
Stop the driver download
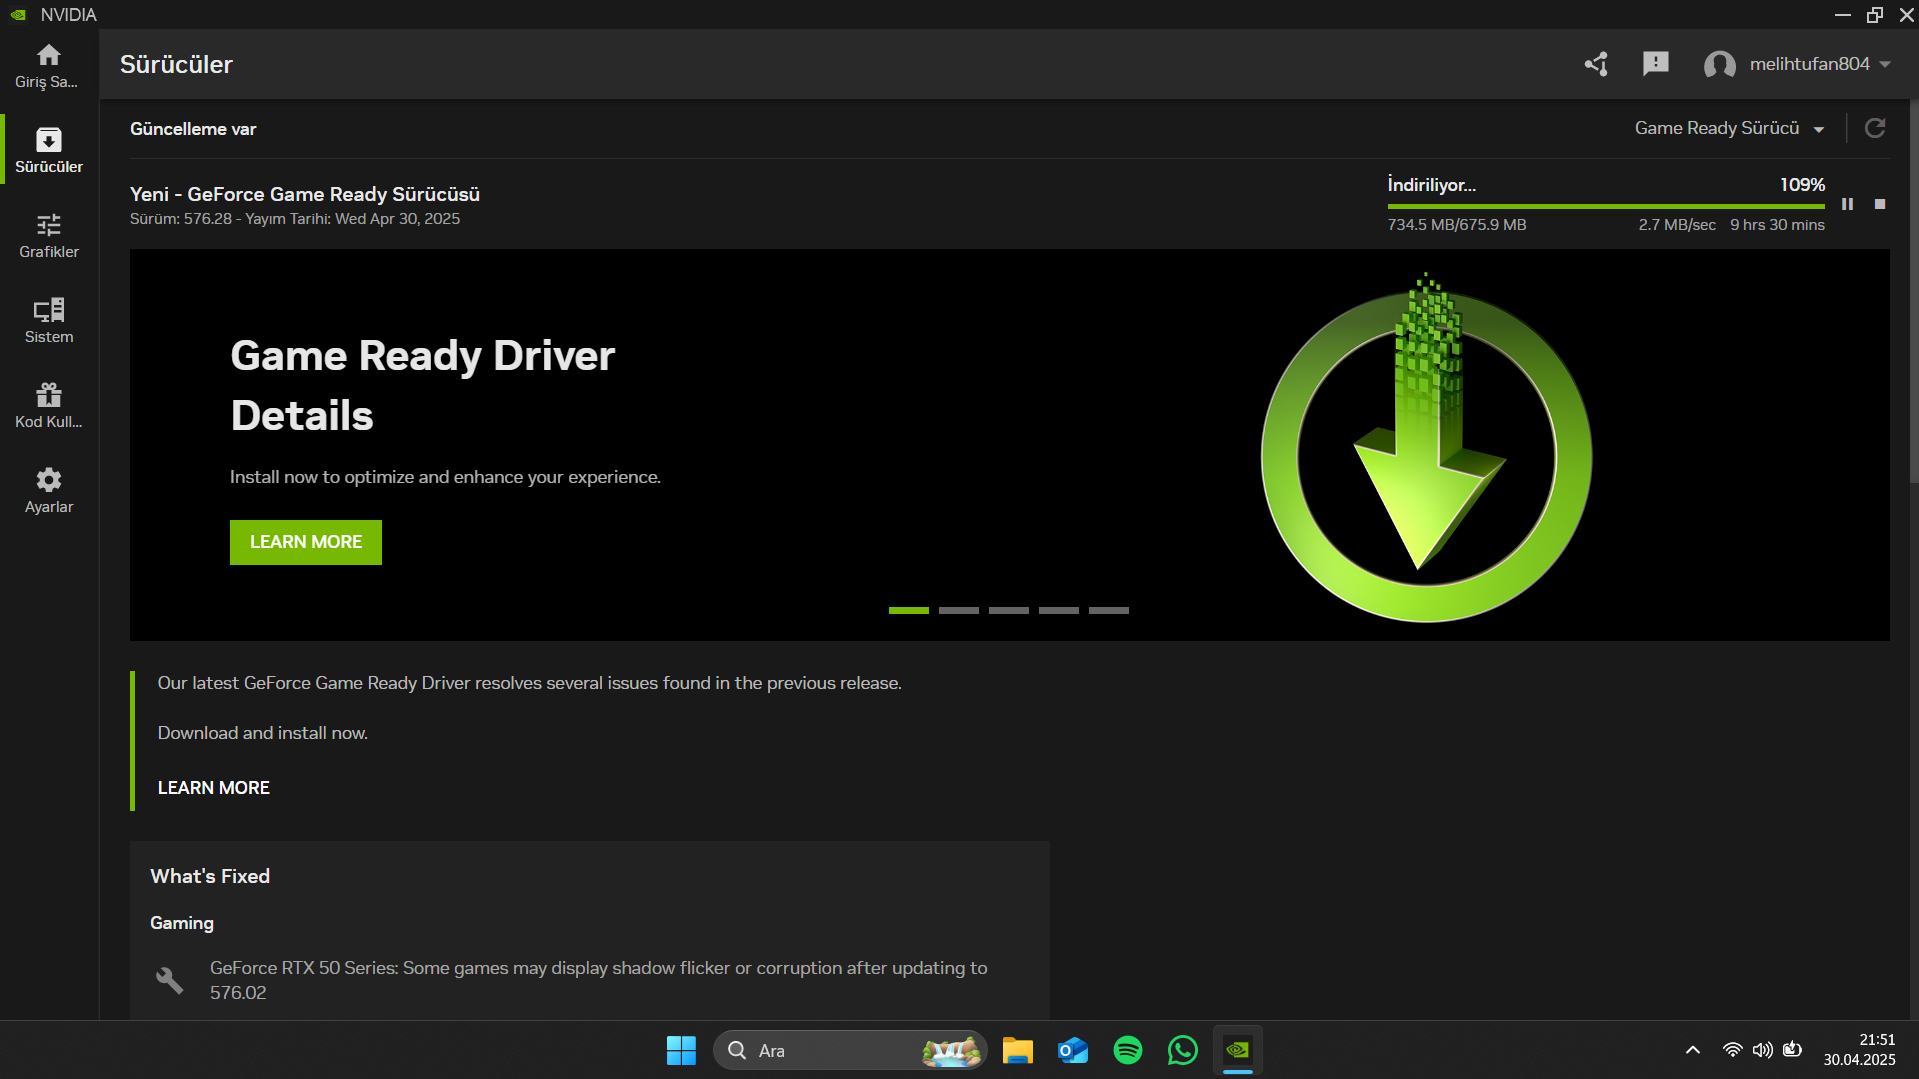point(1880,204)
